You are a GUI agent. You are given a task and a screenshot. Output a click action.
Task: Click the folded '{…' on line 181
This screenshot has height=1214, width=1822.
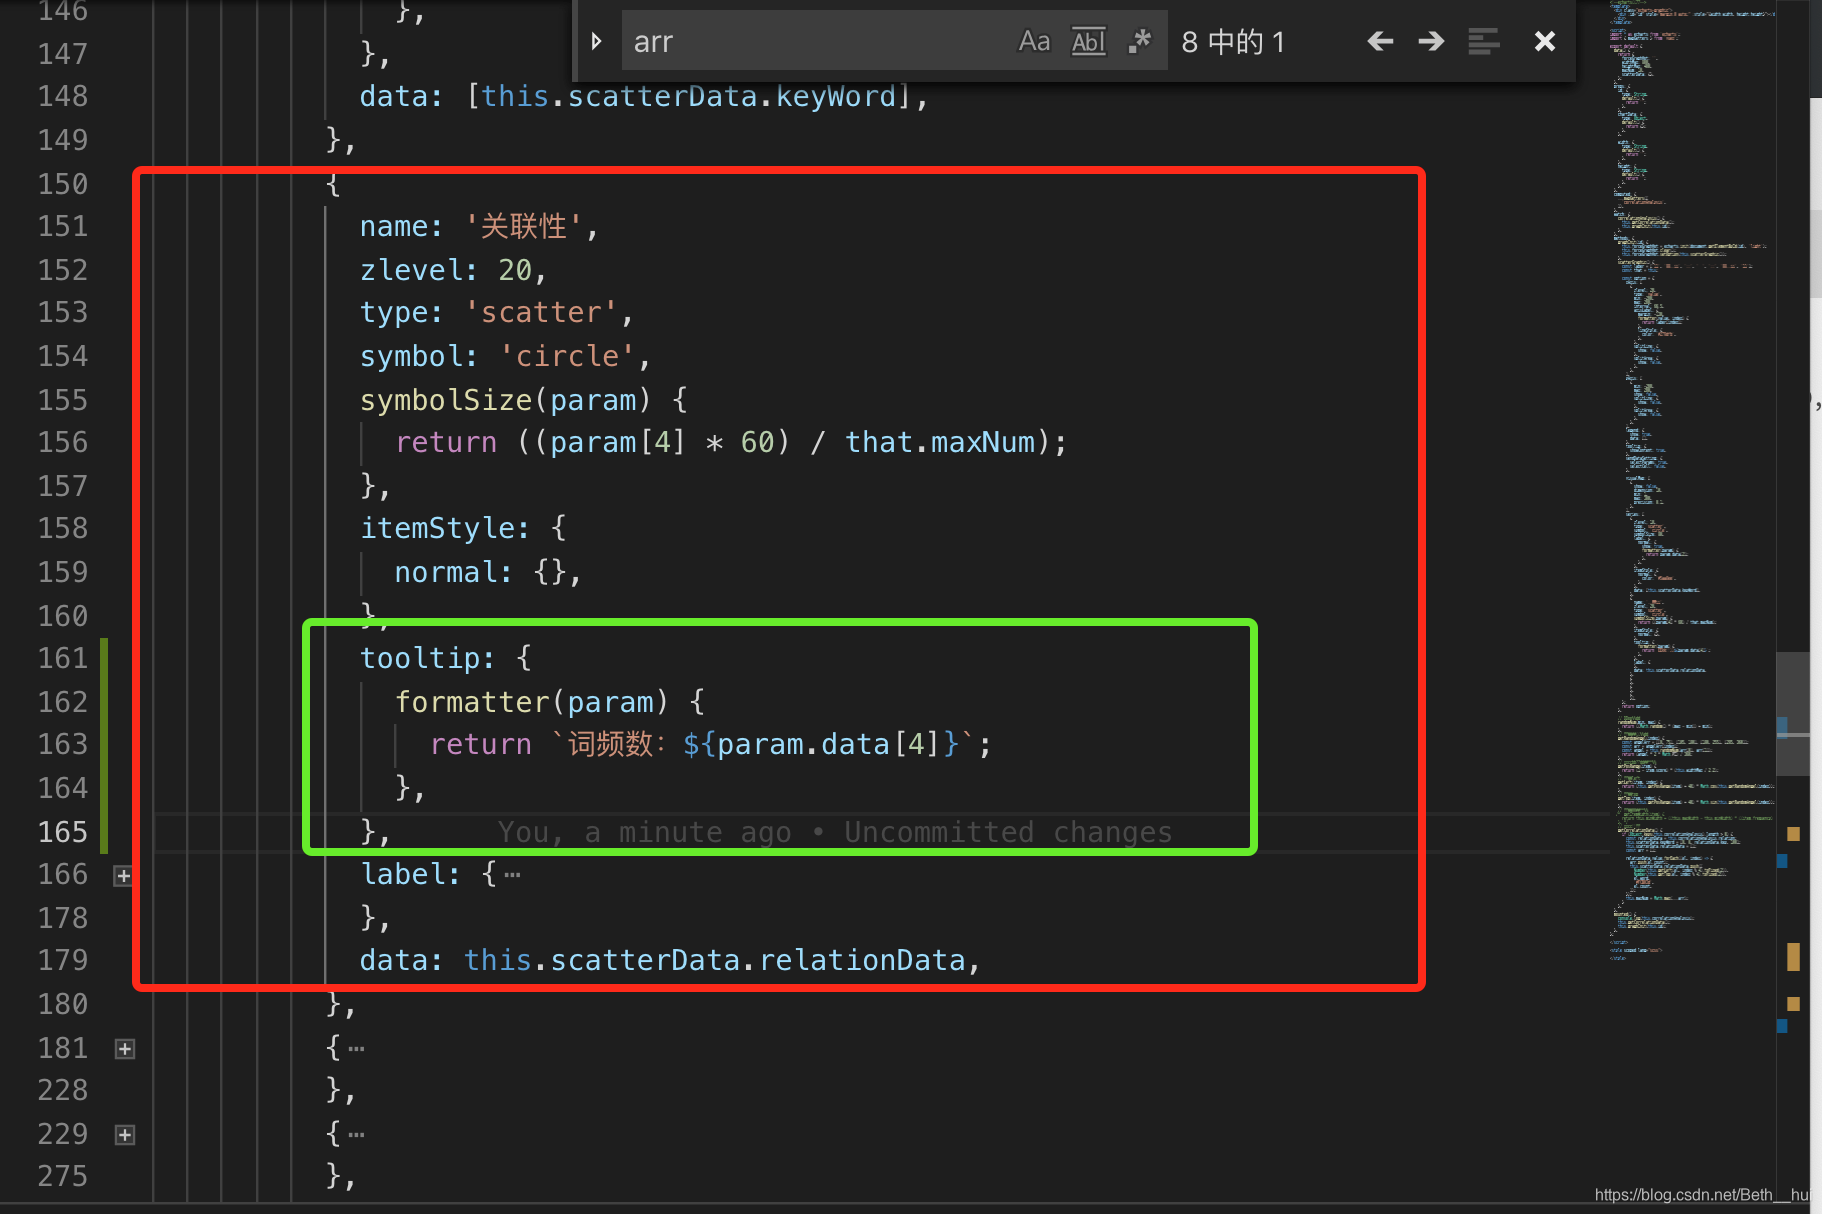345,1048
